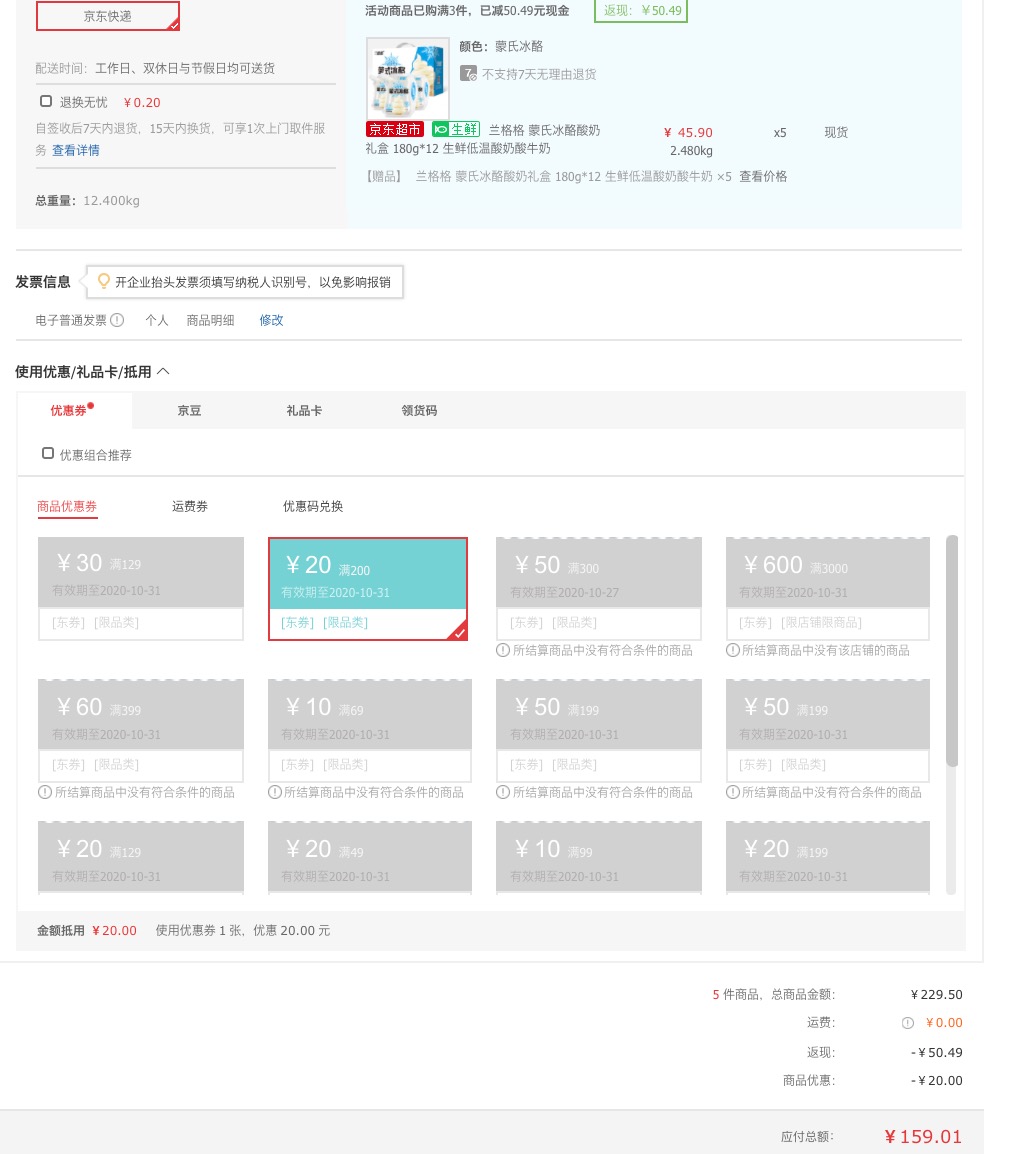Click the ¥10 满99 coupon
Screen dimensions: 1012x1154
598,857
